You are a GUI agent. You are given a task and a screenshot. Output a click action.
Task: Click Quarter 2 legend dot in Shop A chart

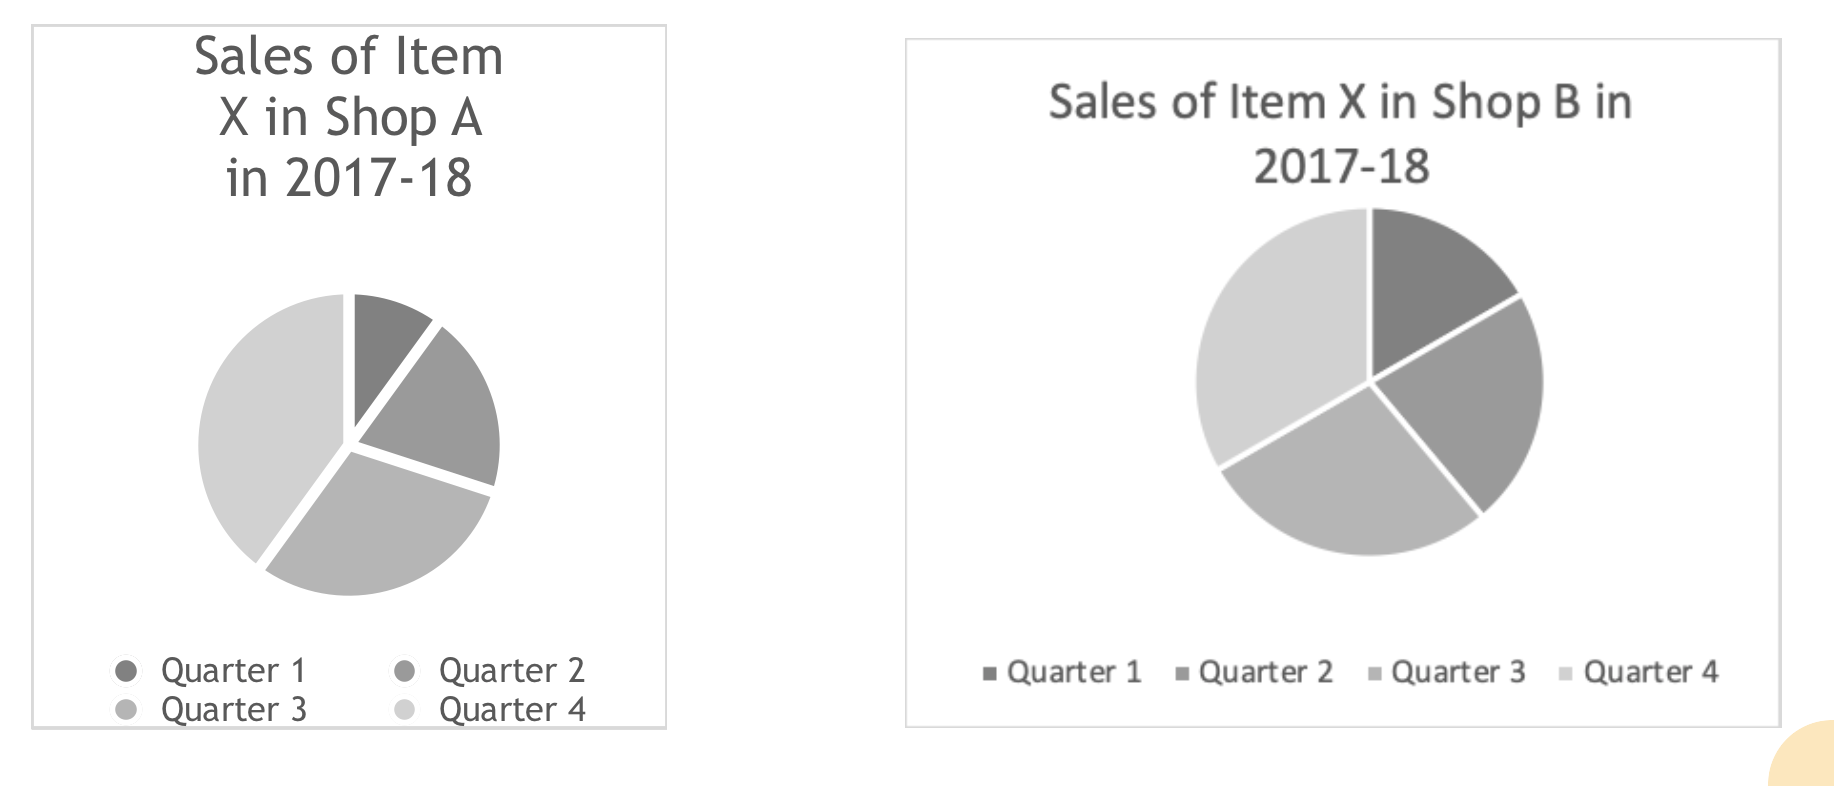404,670
